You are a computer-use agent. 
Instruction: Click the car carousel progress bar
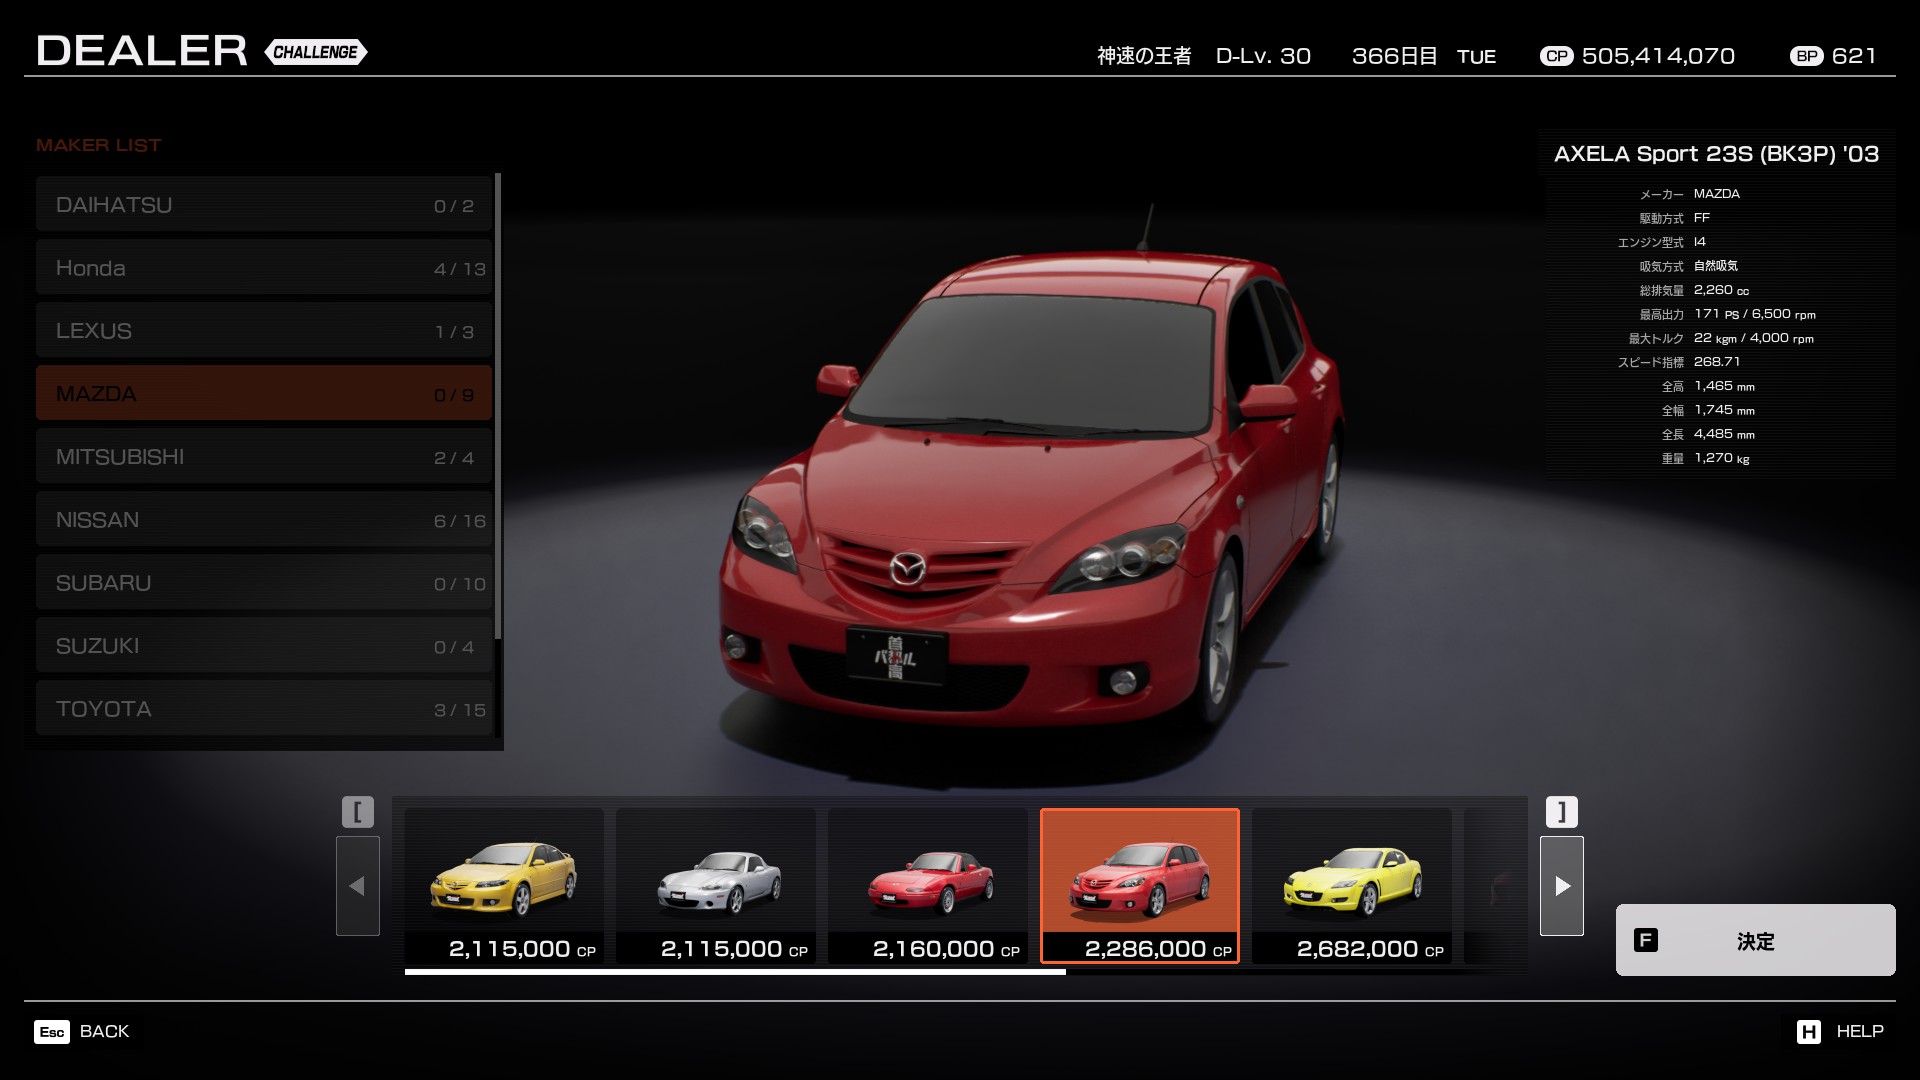pos(735,971)
